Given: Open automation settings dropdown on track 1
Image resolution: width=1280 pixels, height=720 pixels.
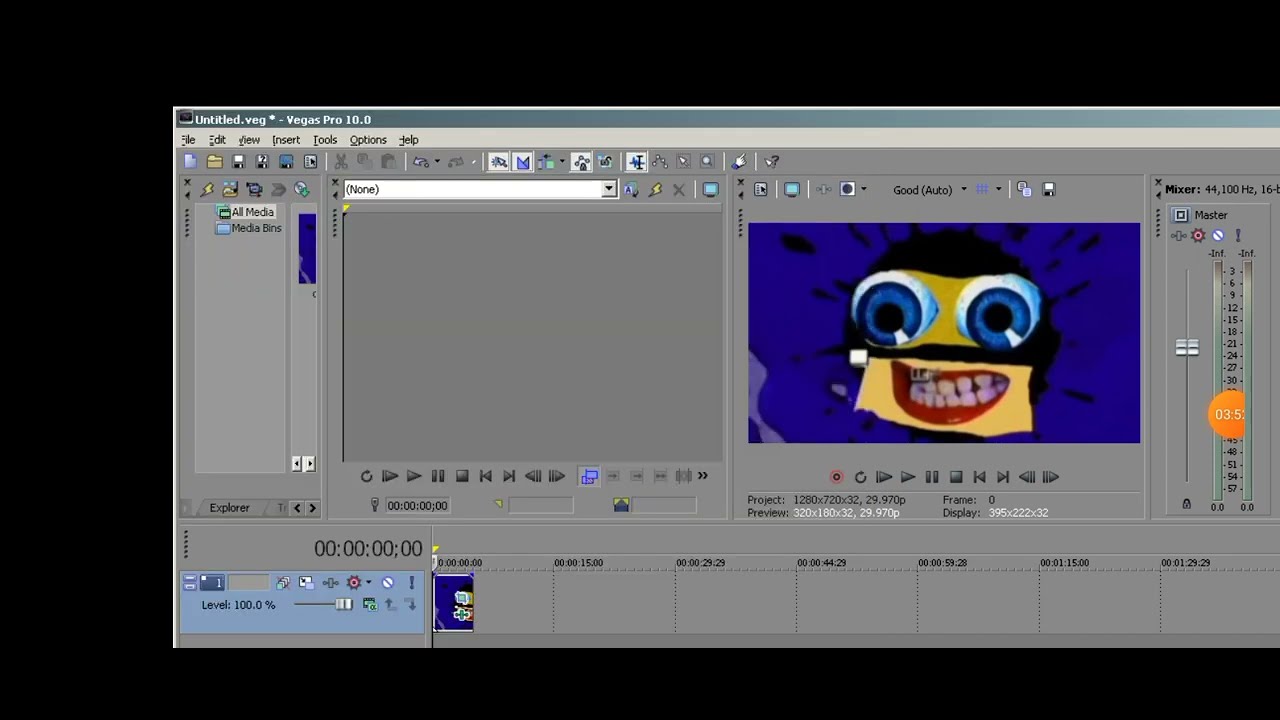Looking at the screenshot, I should tap(368, 582).
